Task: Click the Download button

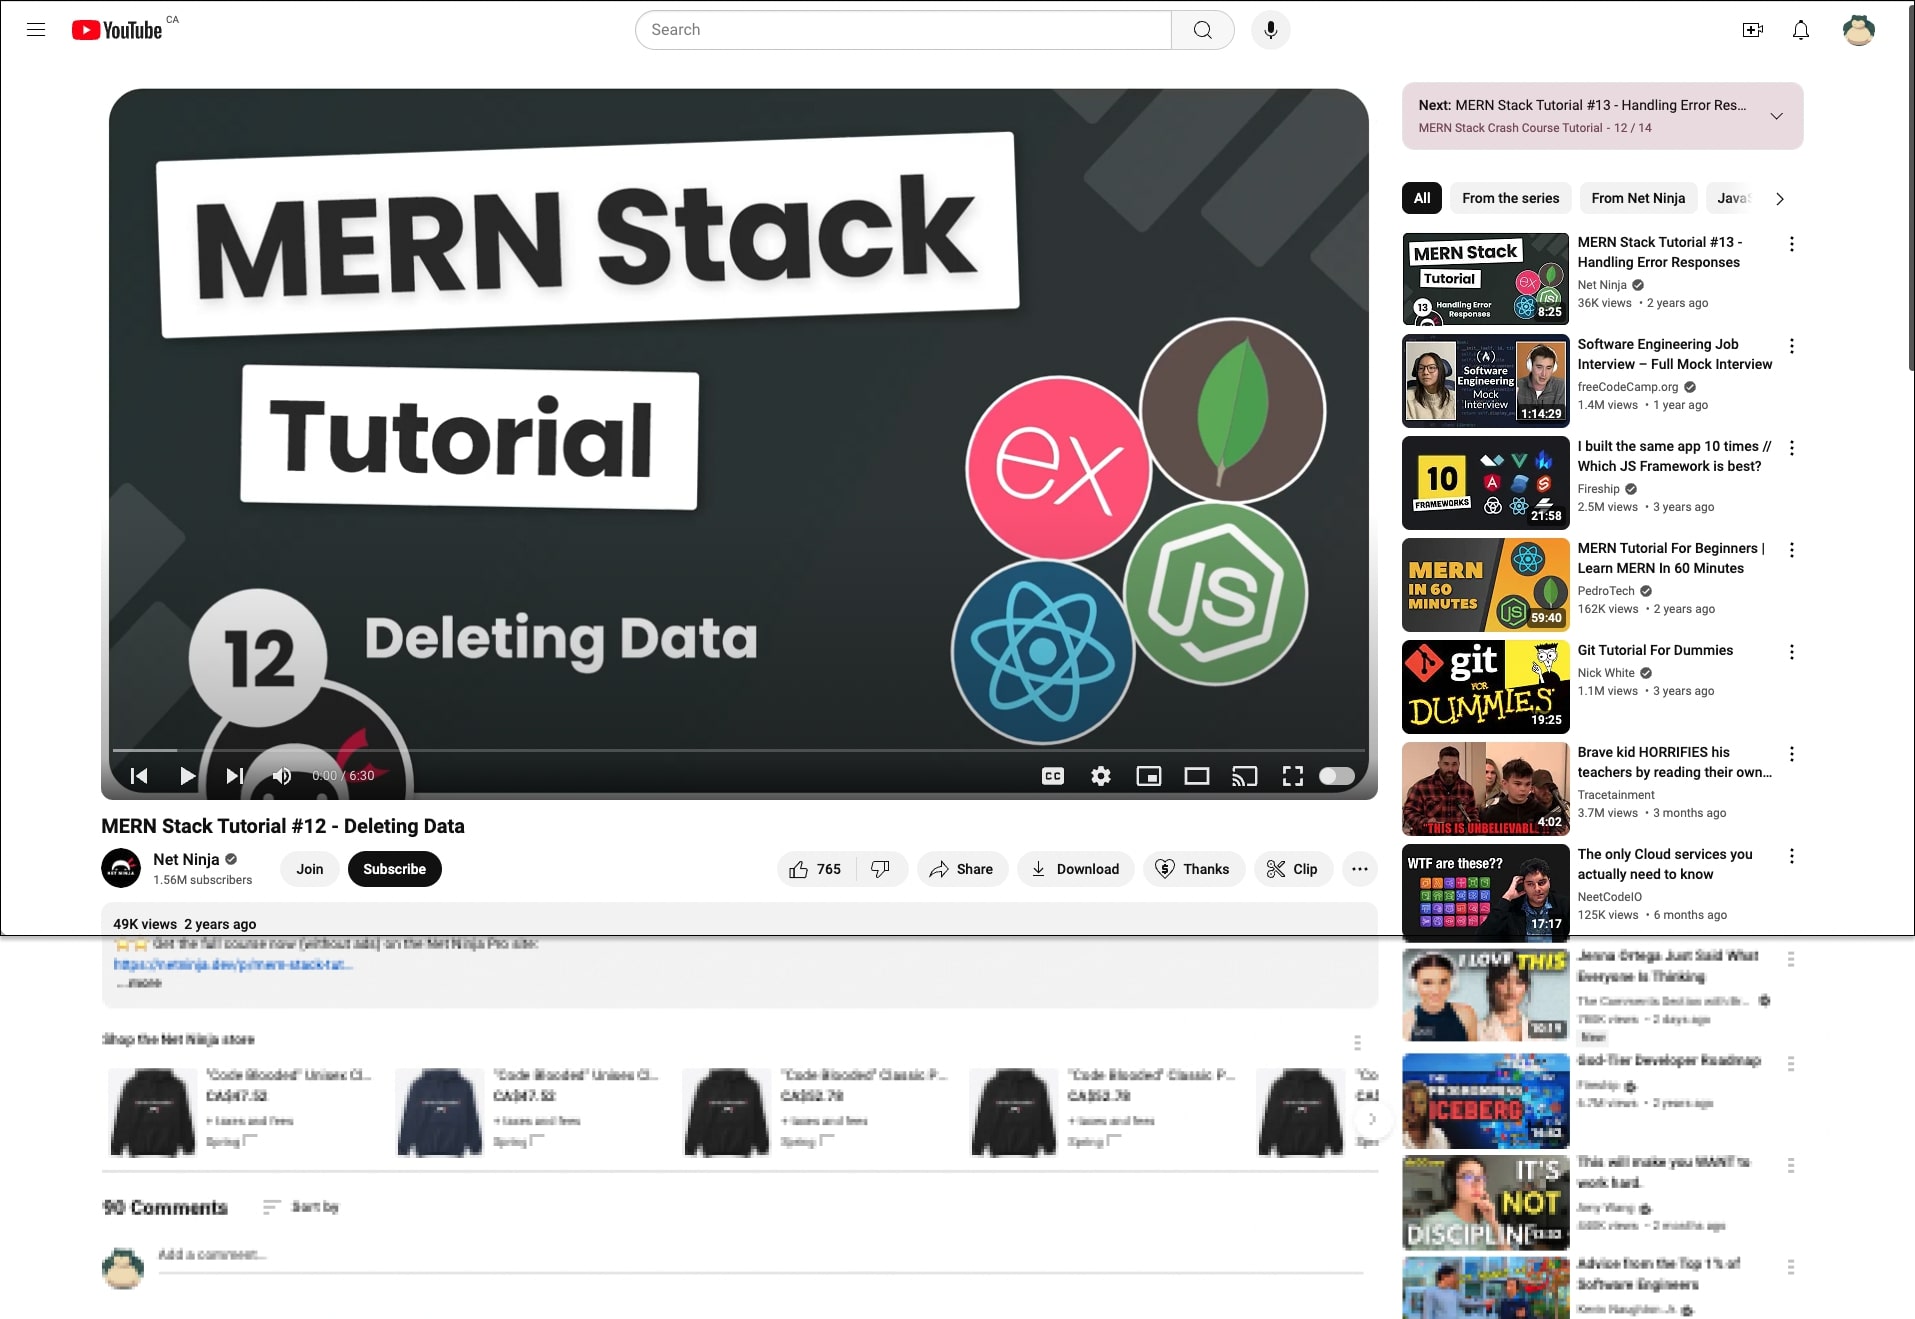Action: [x=1075, y=869]
